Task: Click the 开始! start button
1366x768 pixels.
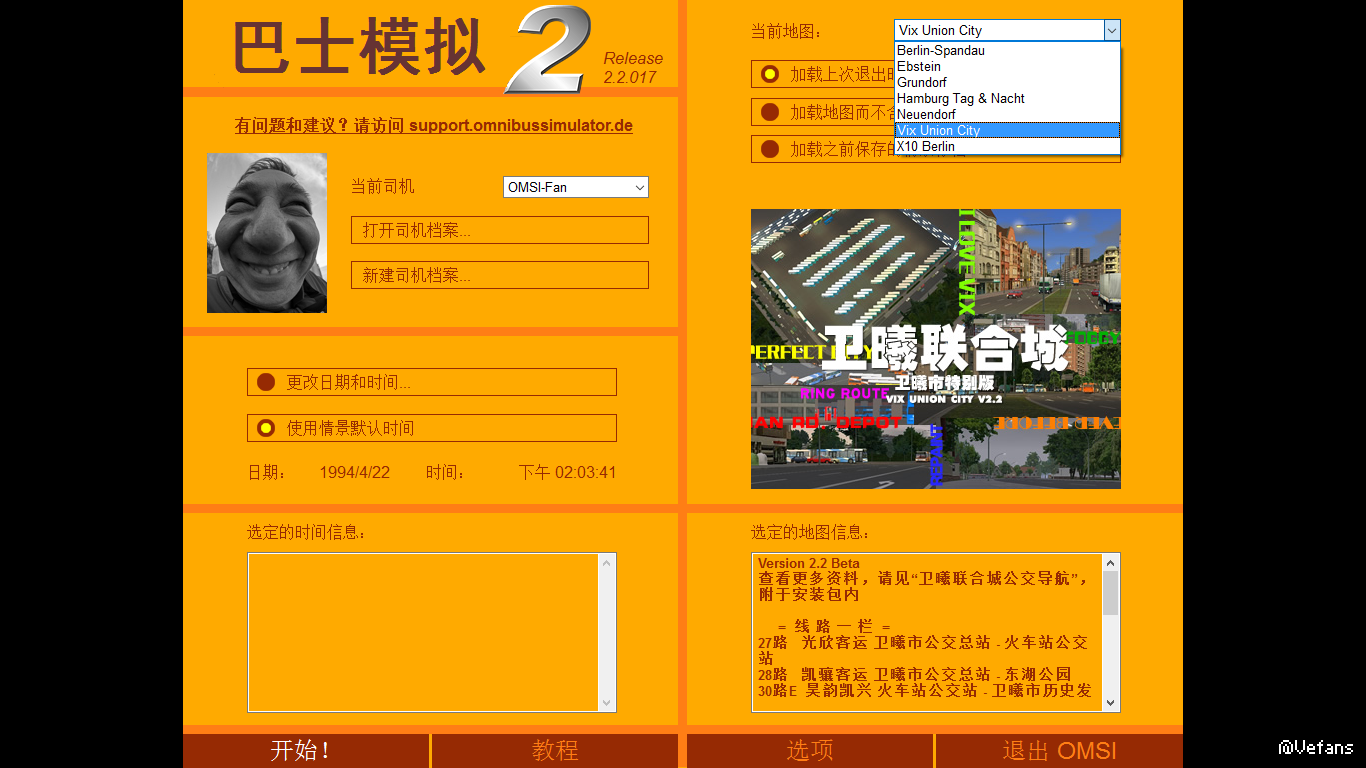Action: coord(306,751)
